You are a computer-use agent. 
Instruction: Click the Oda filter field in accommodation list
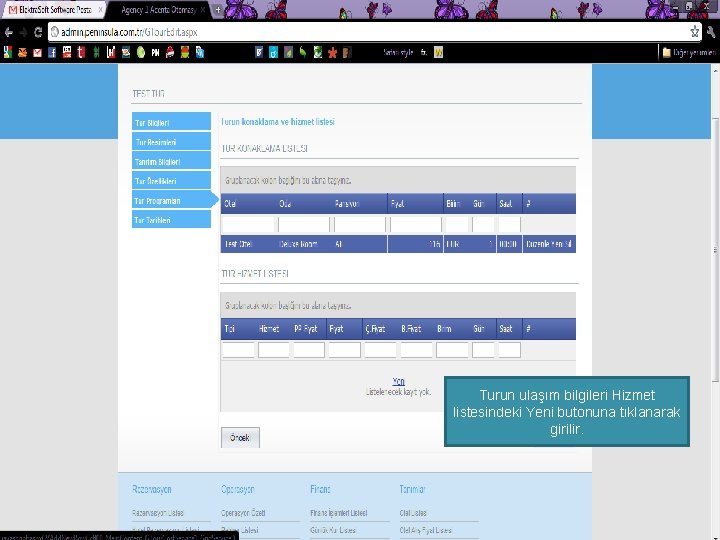(x=304, y=225)
